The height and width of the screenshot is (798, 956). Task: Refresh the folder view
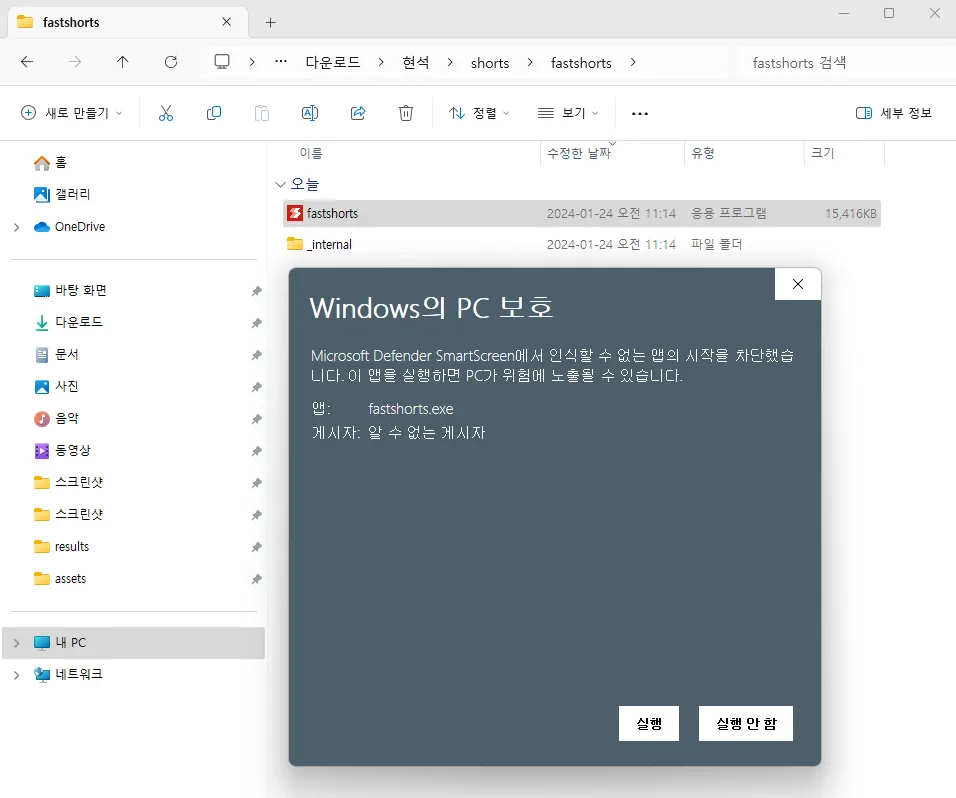(x=171, y=62)
